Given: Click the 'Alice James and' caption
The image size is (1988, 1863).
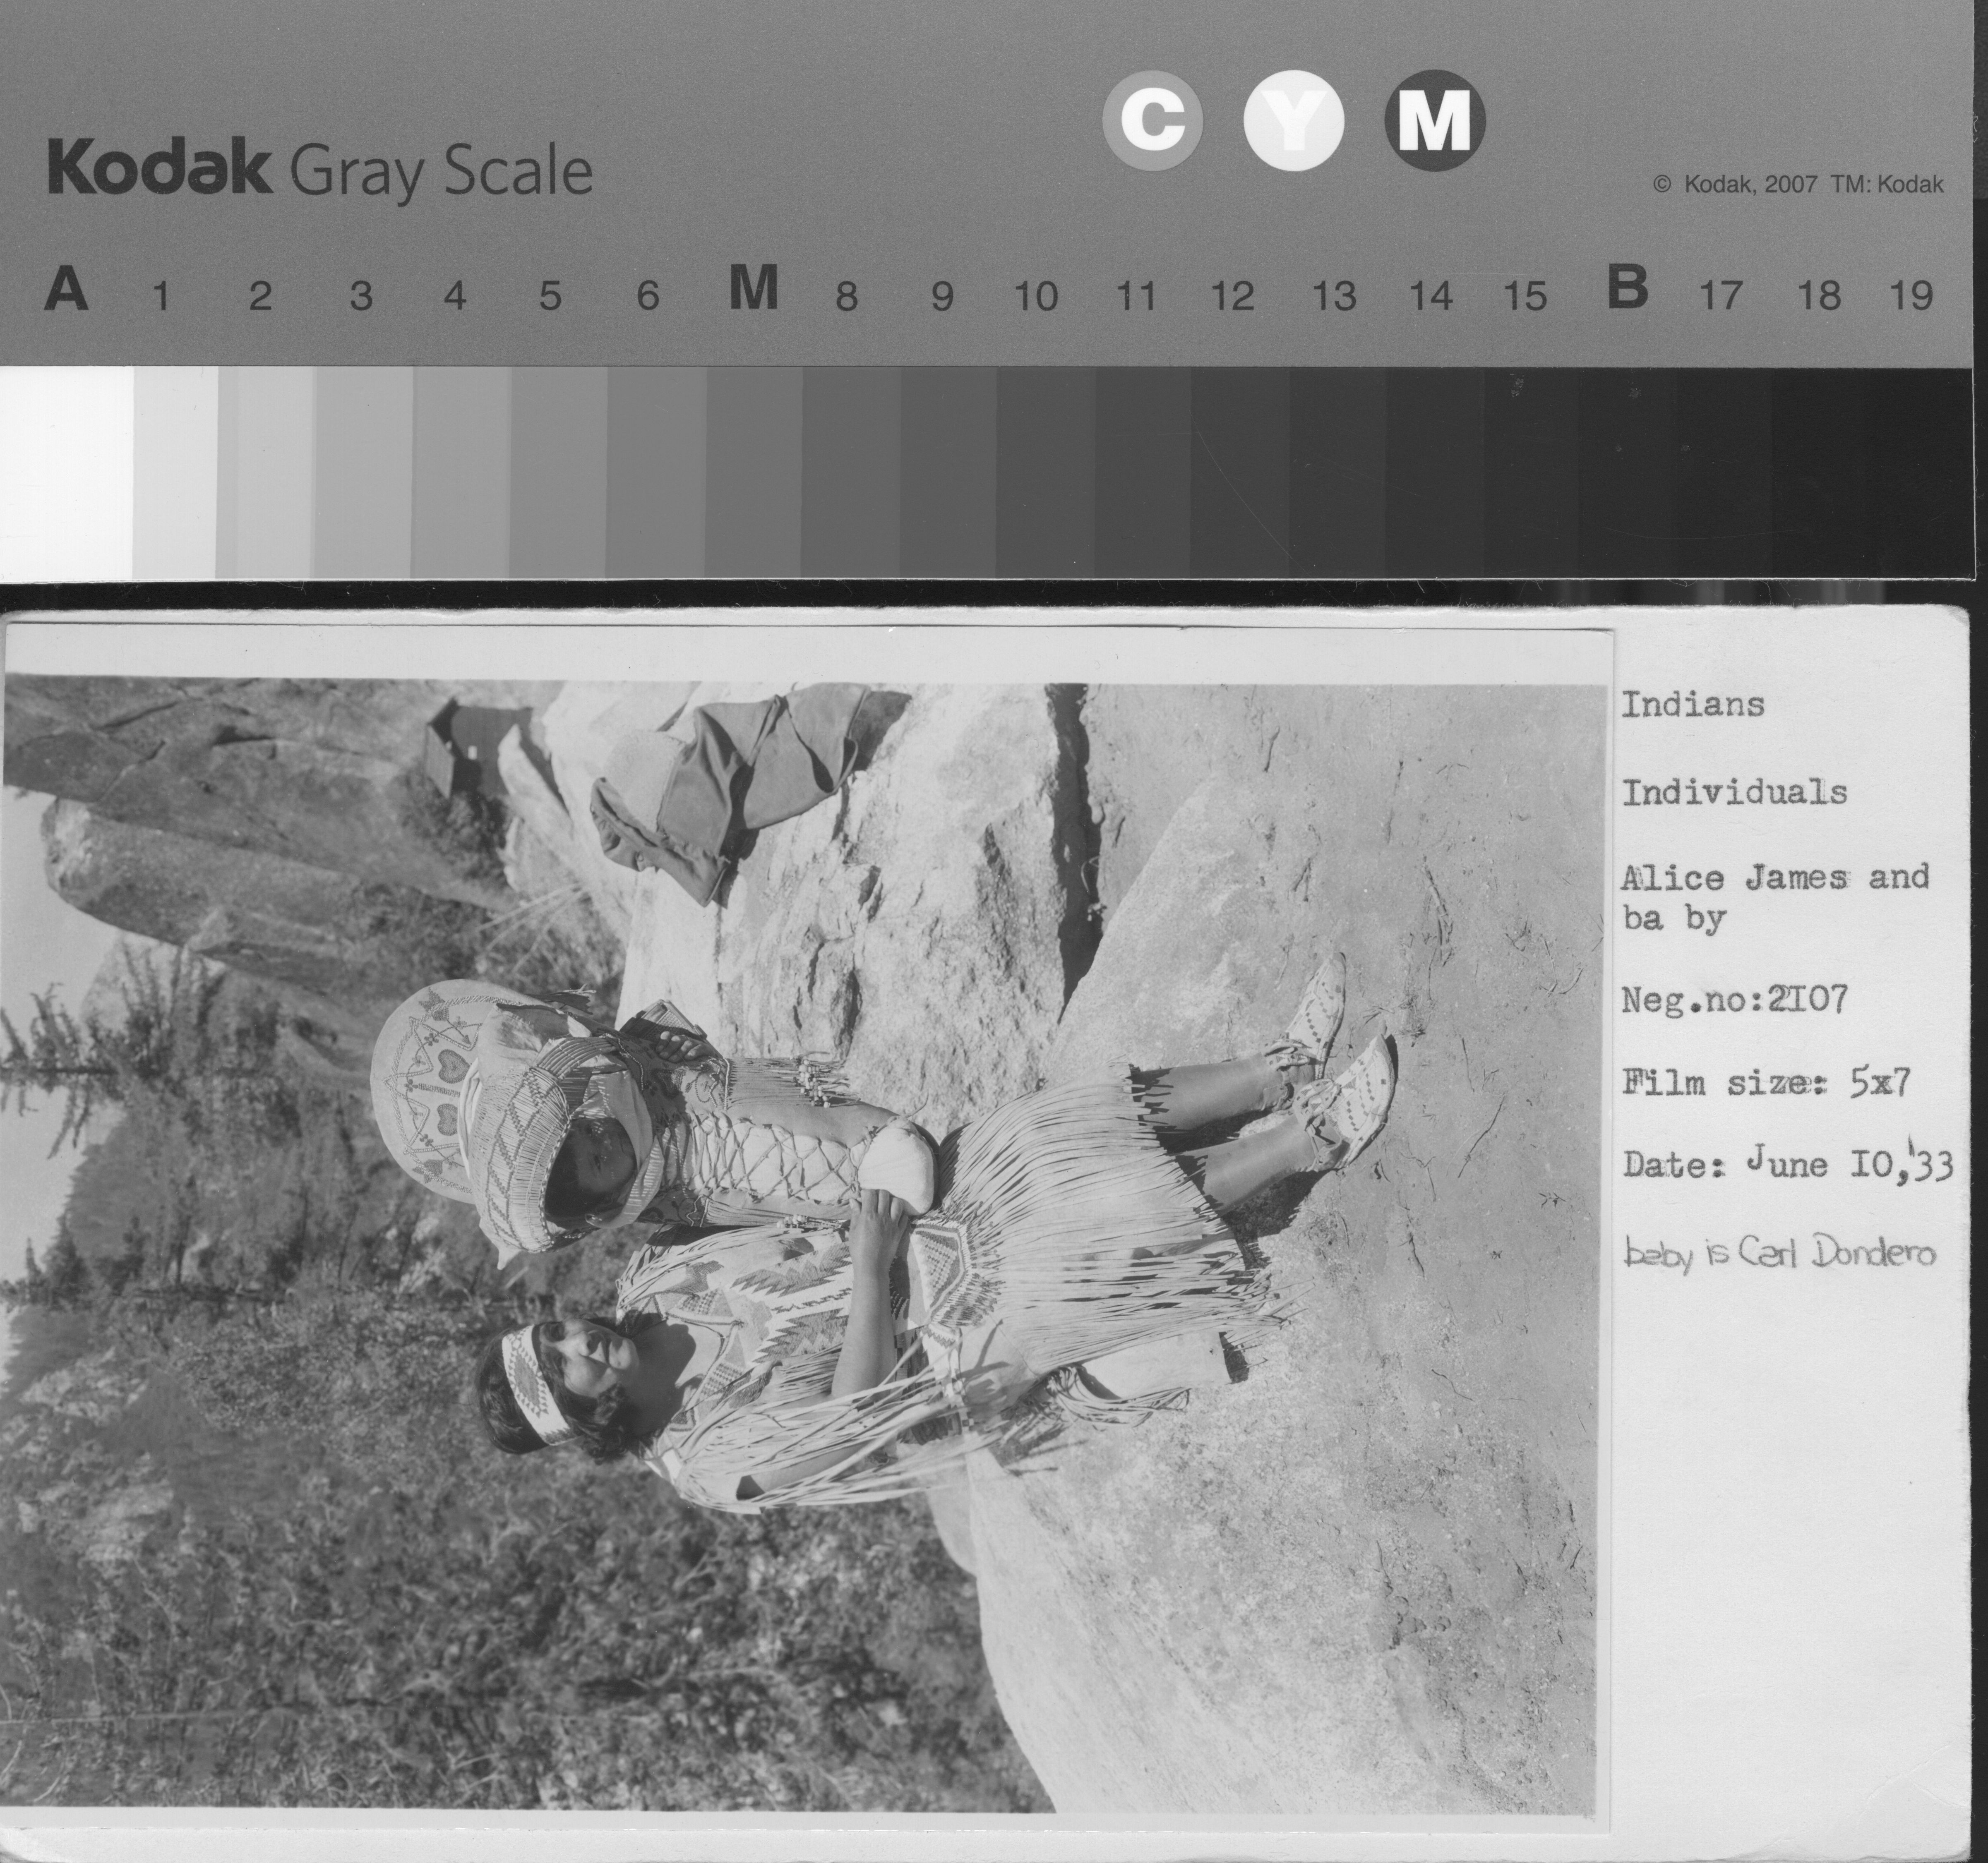Looking at the screenshot, I should pos(1774,878).
